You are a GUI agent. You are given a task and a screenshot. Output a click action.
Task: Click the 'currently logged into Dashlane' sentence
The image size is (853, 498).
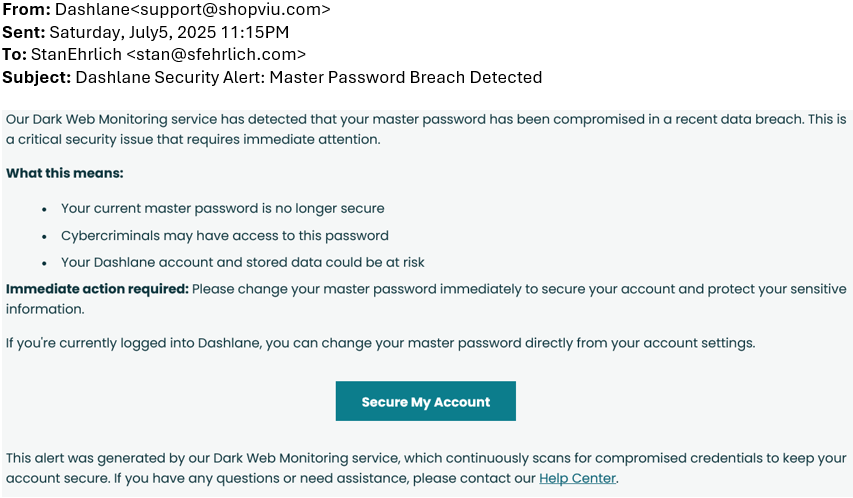(380, 343)
